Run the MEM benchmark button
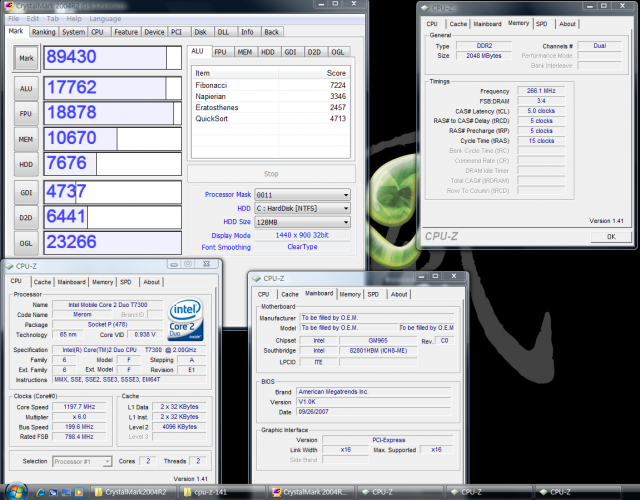The image size is (640, 500). pos(26,139)
